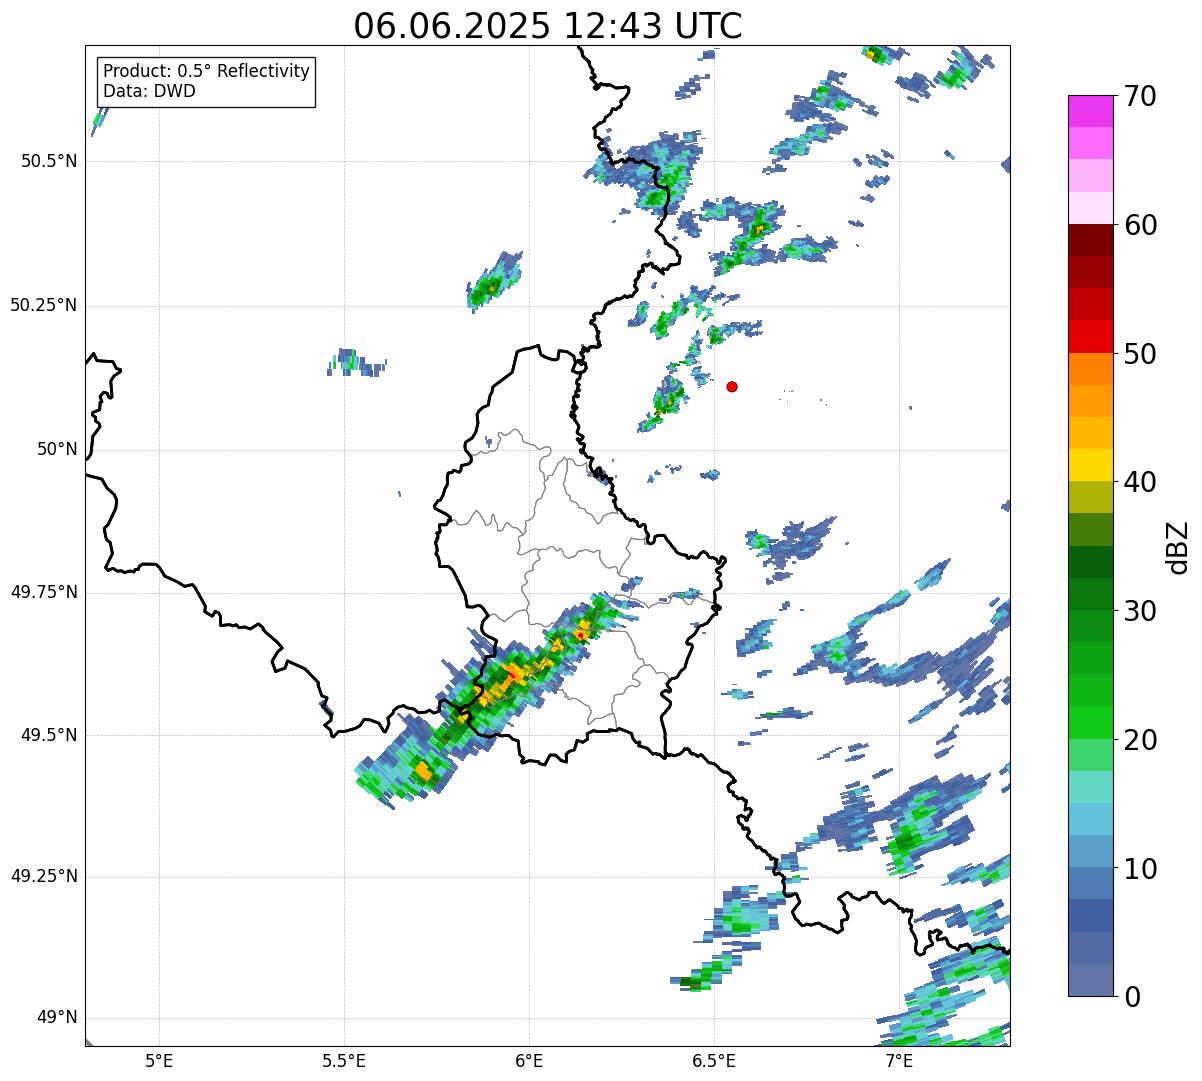The width and height of the screenshot is (1202, 1081).
Task: Click the 6.5°E longitude label
Action: click(714, 1060)
